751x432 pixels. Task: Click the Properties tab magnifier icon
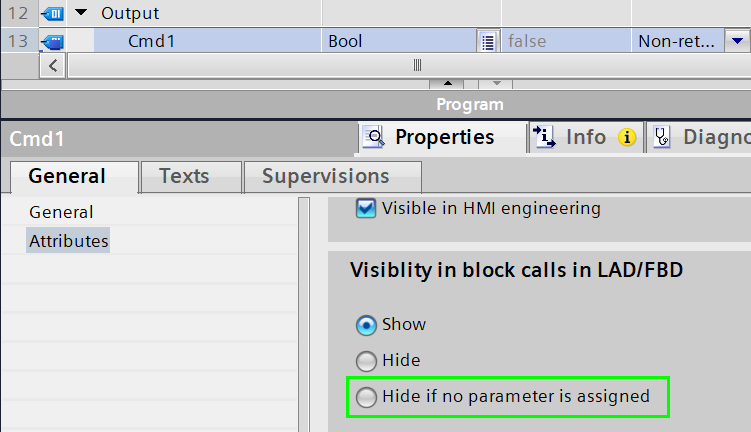pyautogui.click(x=373, y=138)
